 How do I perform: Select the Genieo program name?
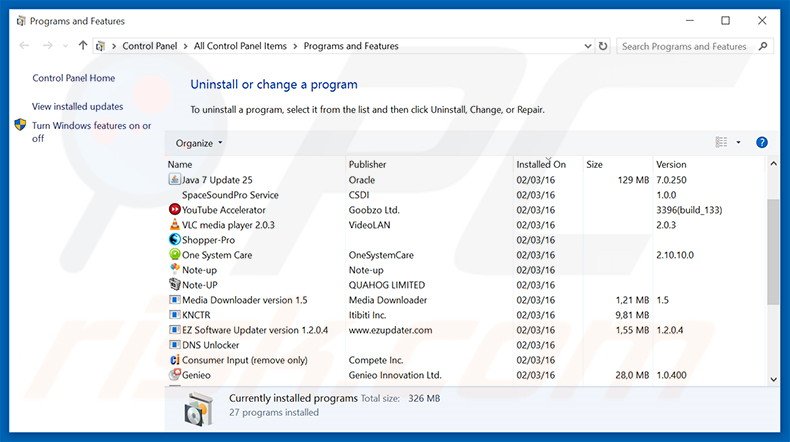tap(196, 375)
